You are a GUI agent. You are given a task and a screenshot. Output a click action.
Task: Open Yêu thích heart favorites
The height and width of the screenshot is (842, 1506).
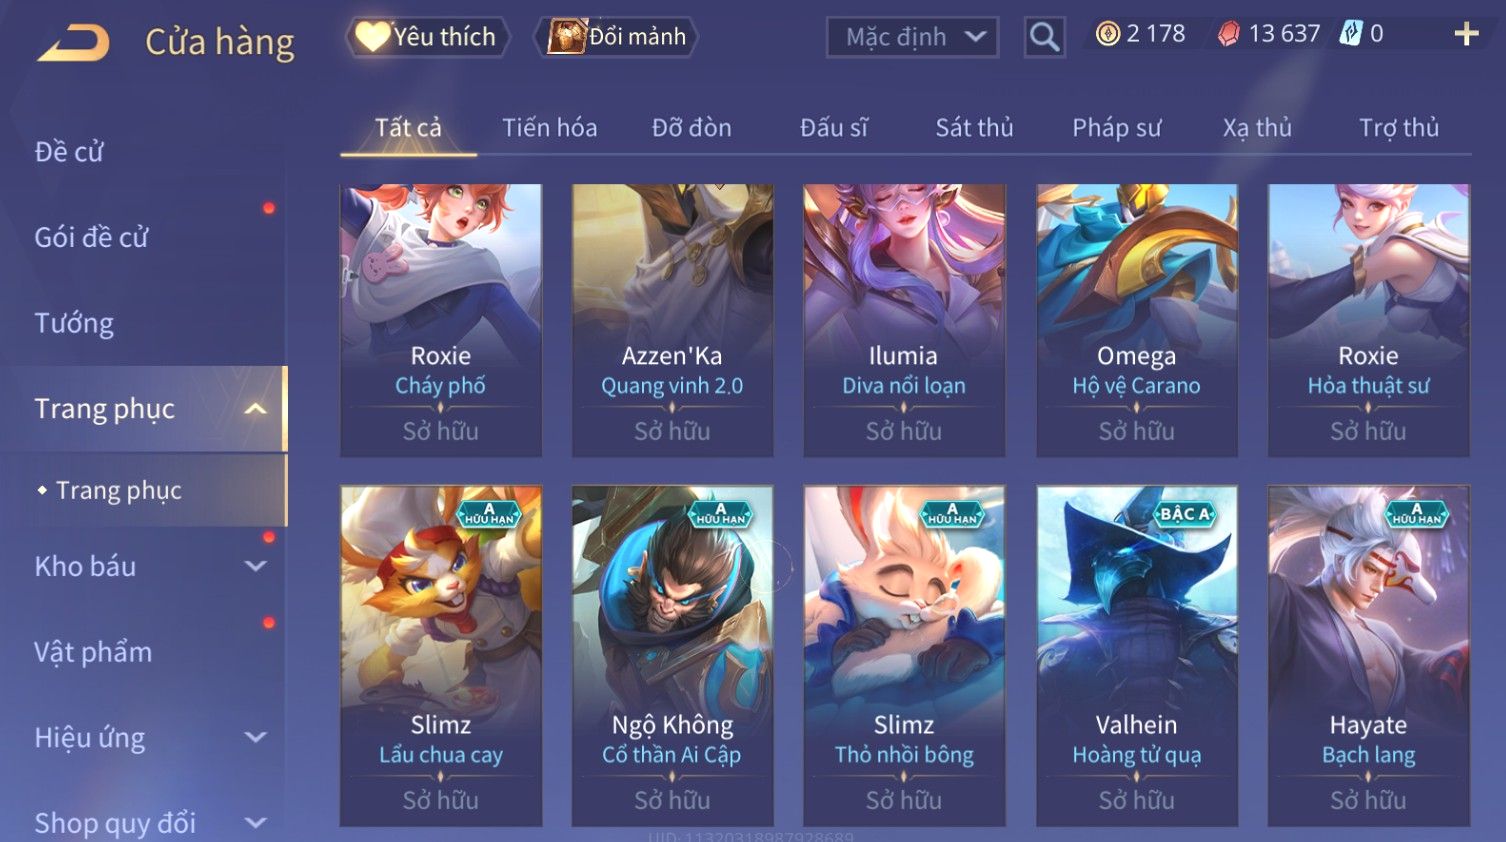(427, 37)
